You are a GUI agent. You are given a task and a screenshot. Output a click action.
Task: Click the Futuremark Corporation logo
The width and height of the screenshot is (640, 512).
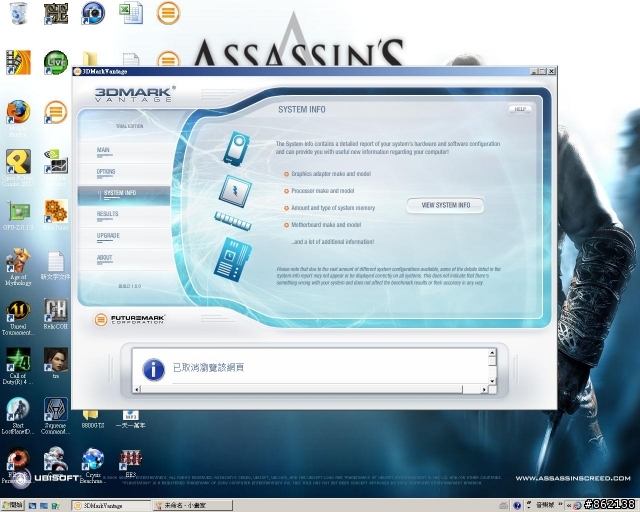130,319
